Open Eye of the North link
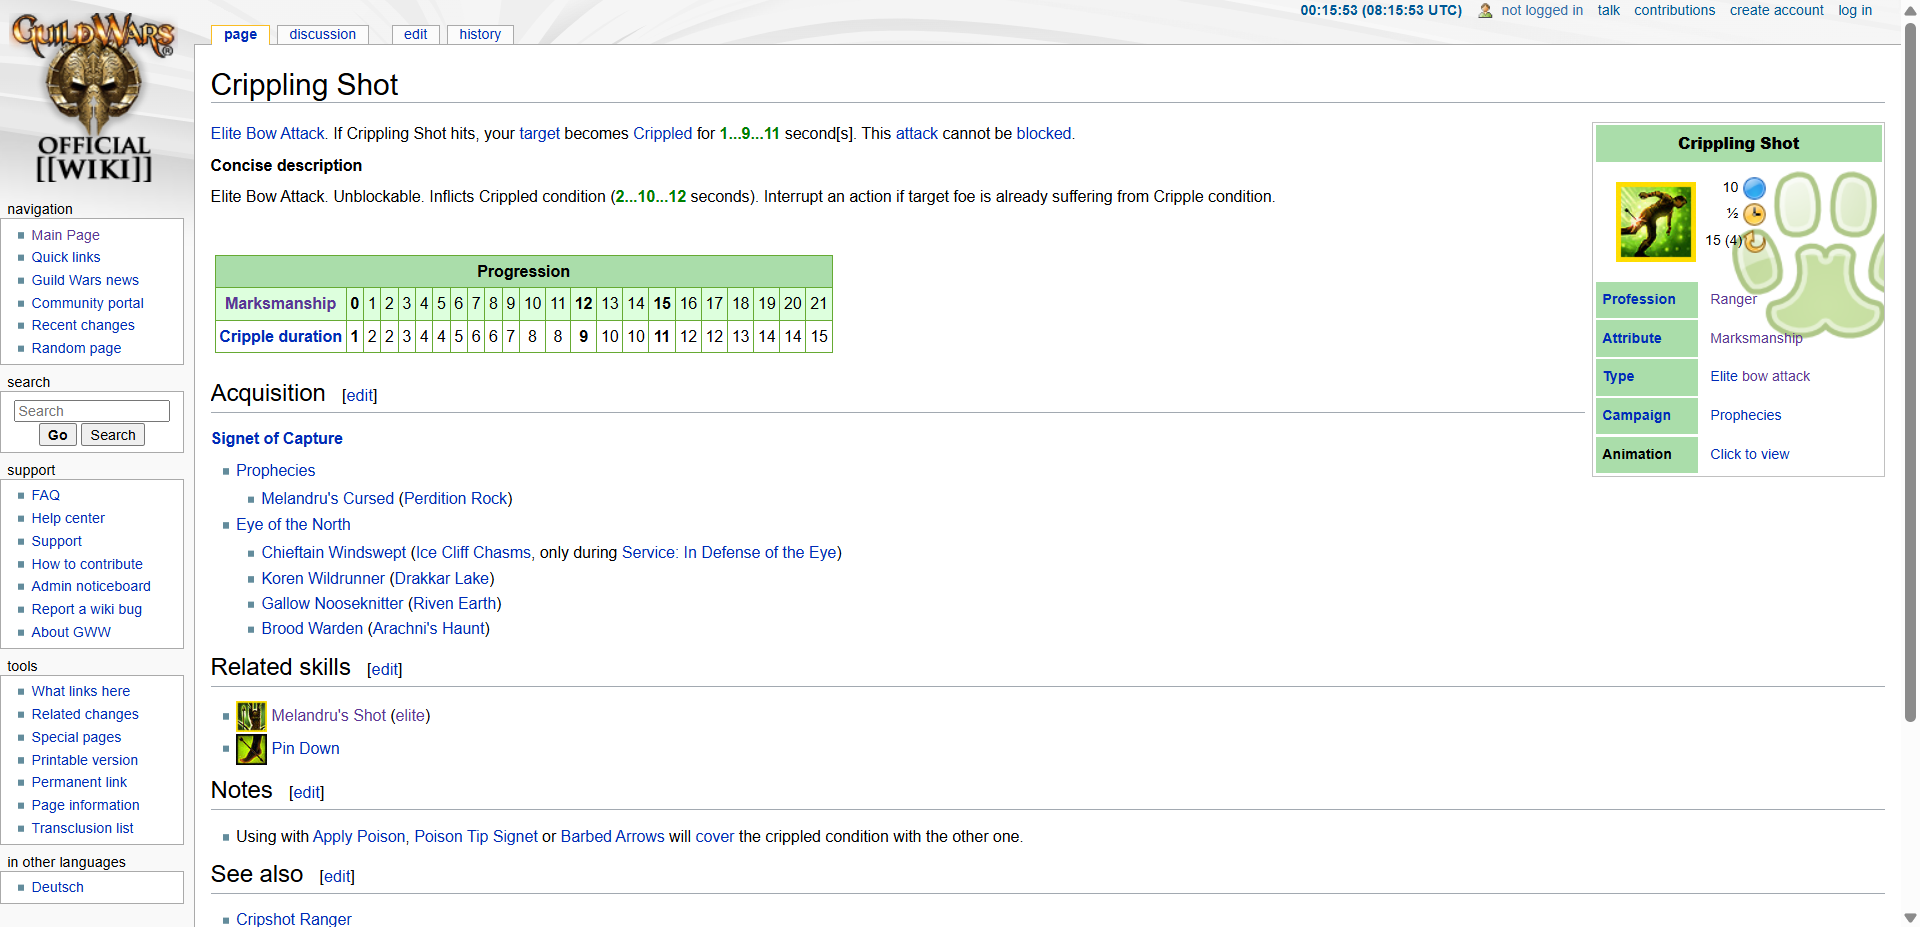Viewport: 1920px width, 927px height. pos(293,524)
